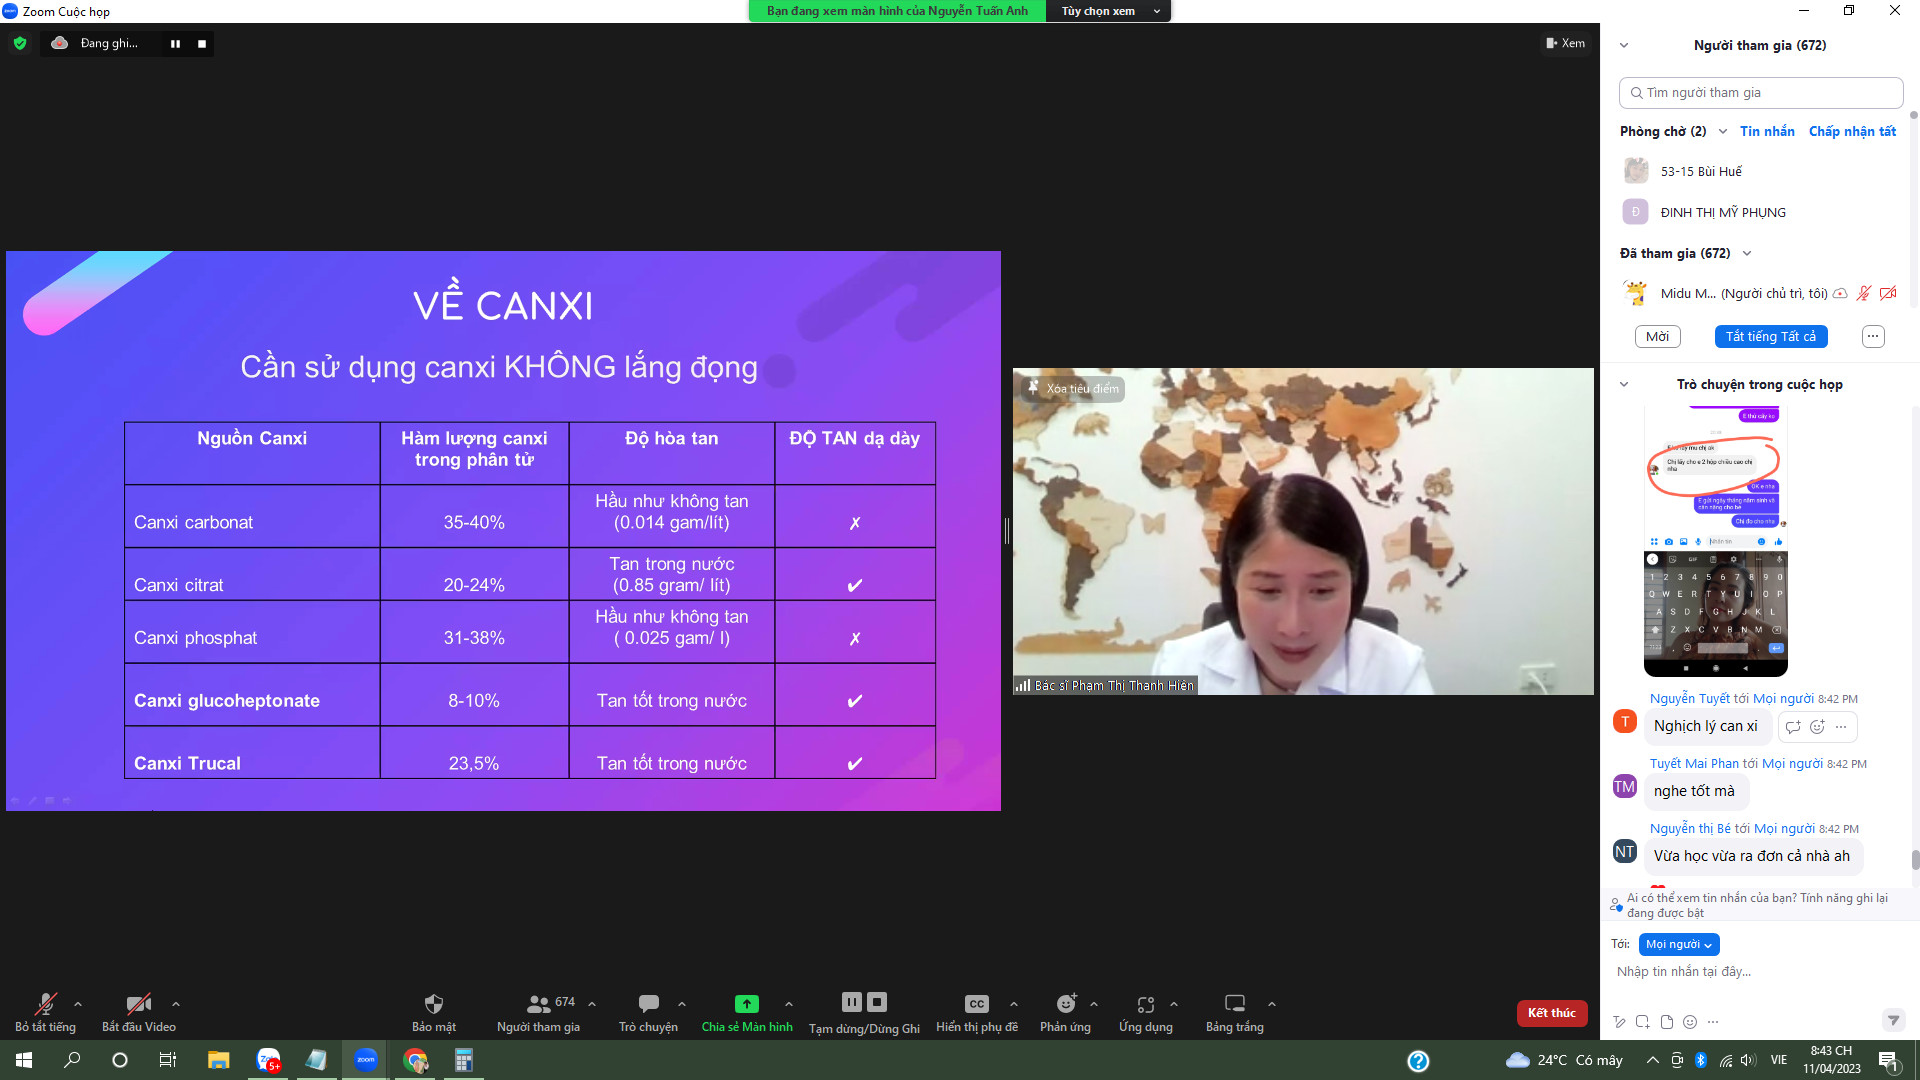
Task: Open Chrome from the Windows taskbar
Action: pyautogui.click(x=415, y=1060)
